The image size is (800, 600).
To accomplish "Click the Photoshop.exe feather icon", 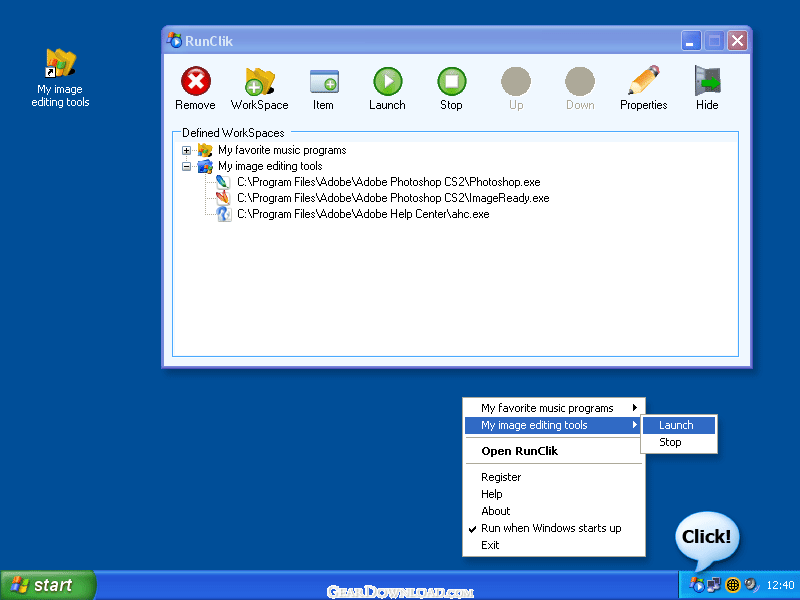I will pyautogui.click(x=223, y=182).
